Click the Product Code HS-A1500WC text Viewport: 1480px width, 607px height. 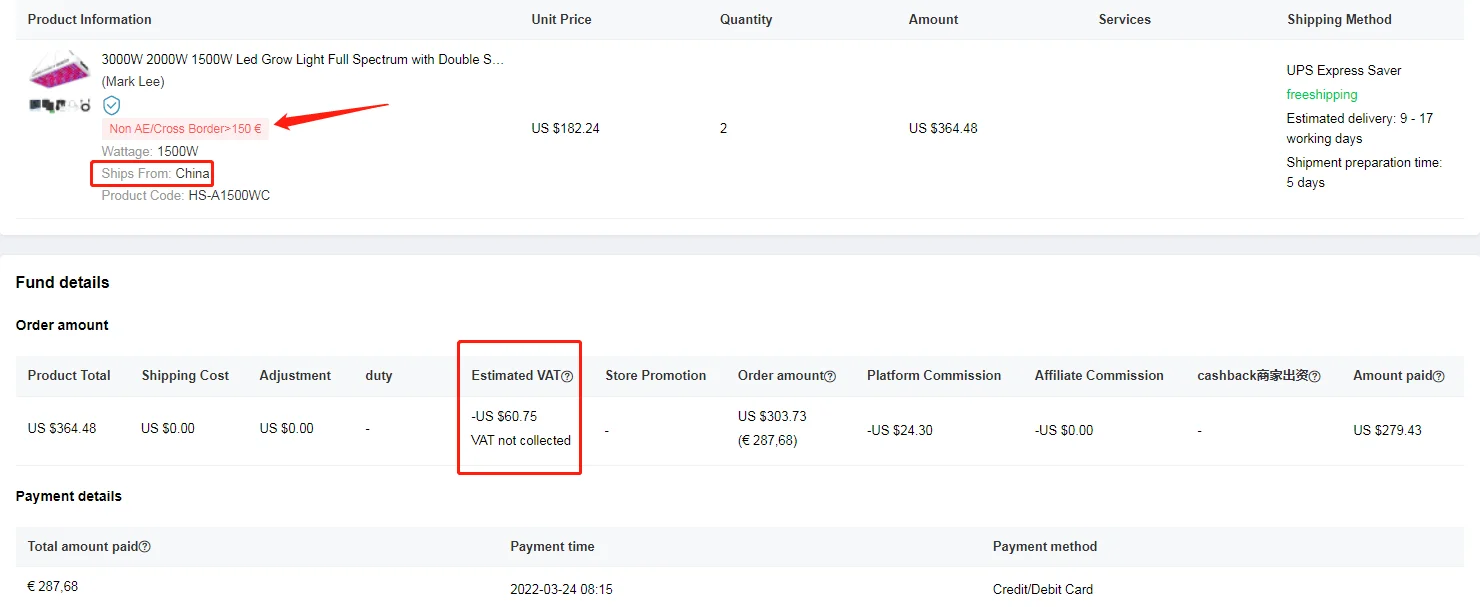click(186, 196)
